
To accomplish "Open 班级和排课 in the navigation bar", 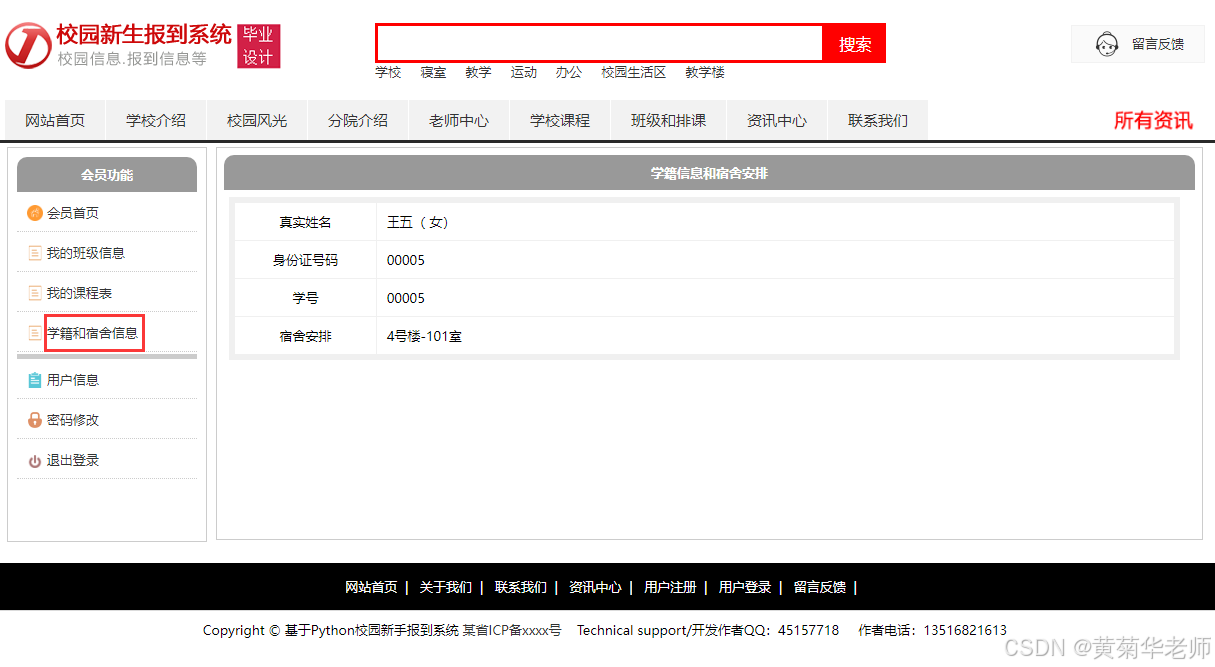I will (x=668, y=120).
